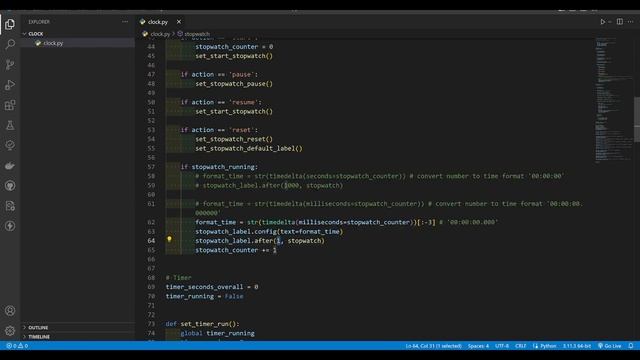Click 'resume' string on line 50
Image resolution: width=640 pixels, height=360 pixels.
pyautogui.click(x=243, y=102)
